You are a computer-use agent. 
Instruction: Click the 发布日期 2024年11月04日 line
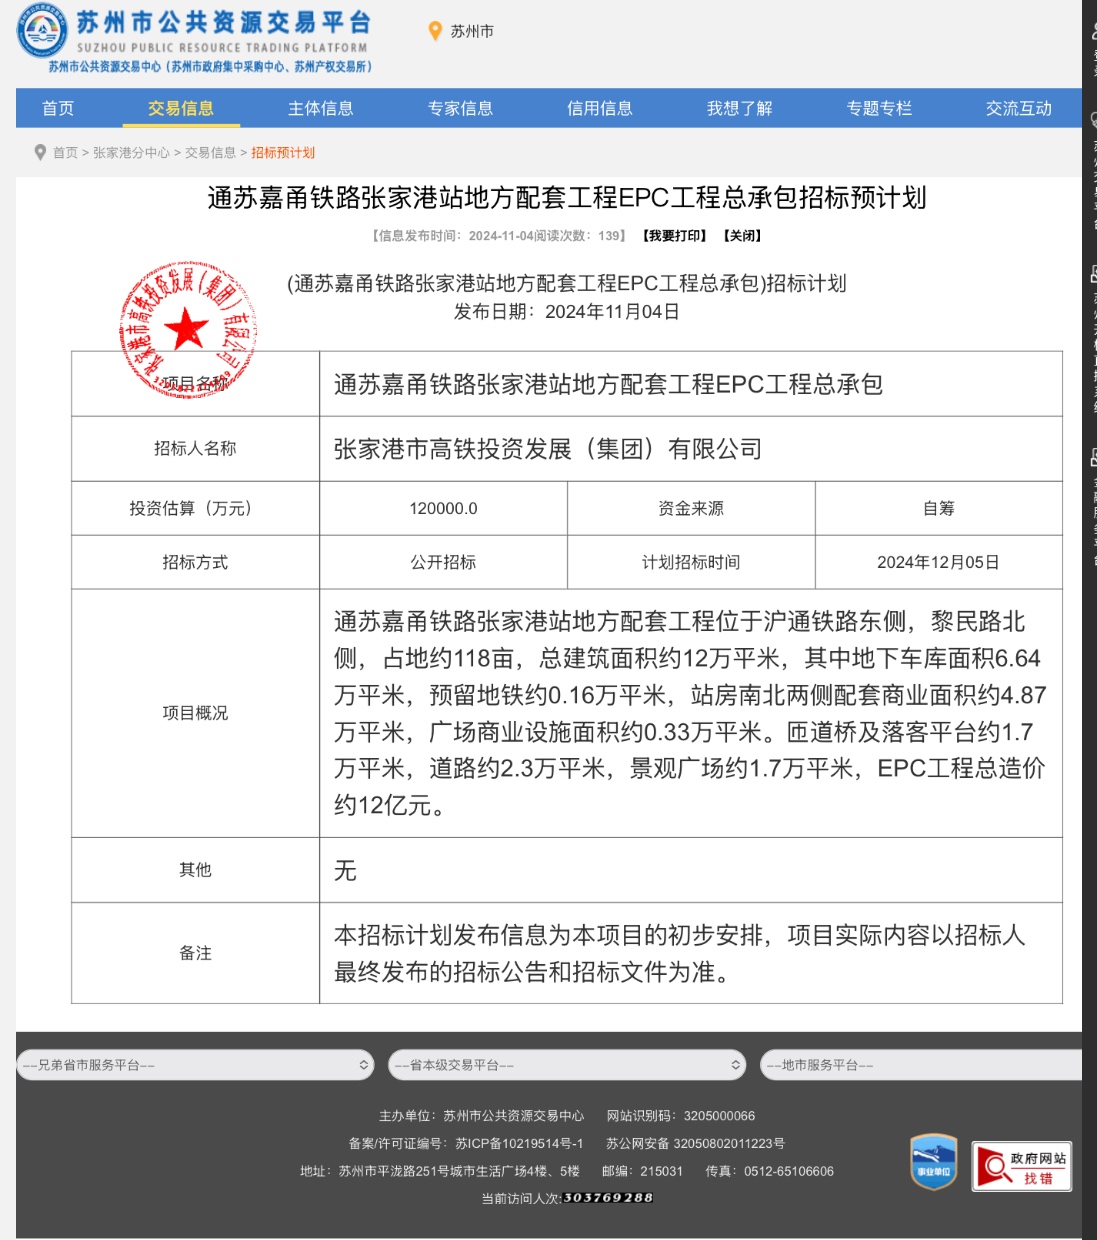coord(567,312)
